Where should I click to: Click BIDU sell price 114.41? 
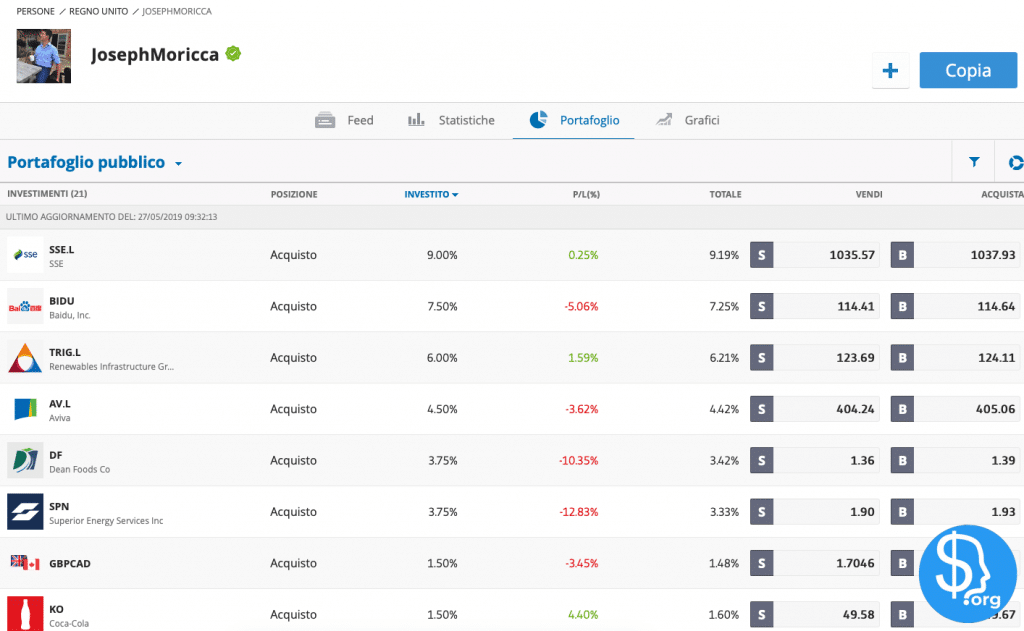(856, 306)
